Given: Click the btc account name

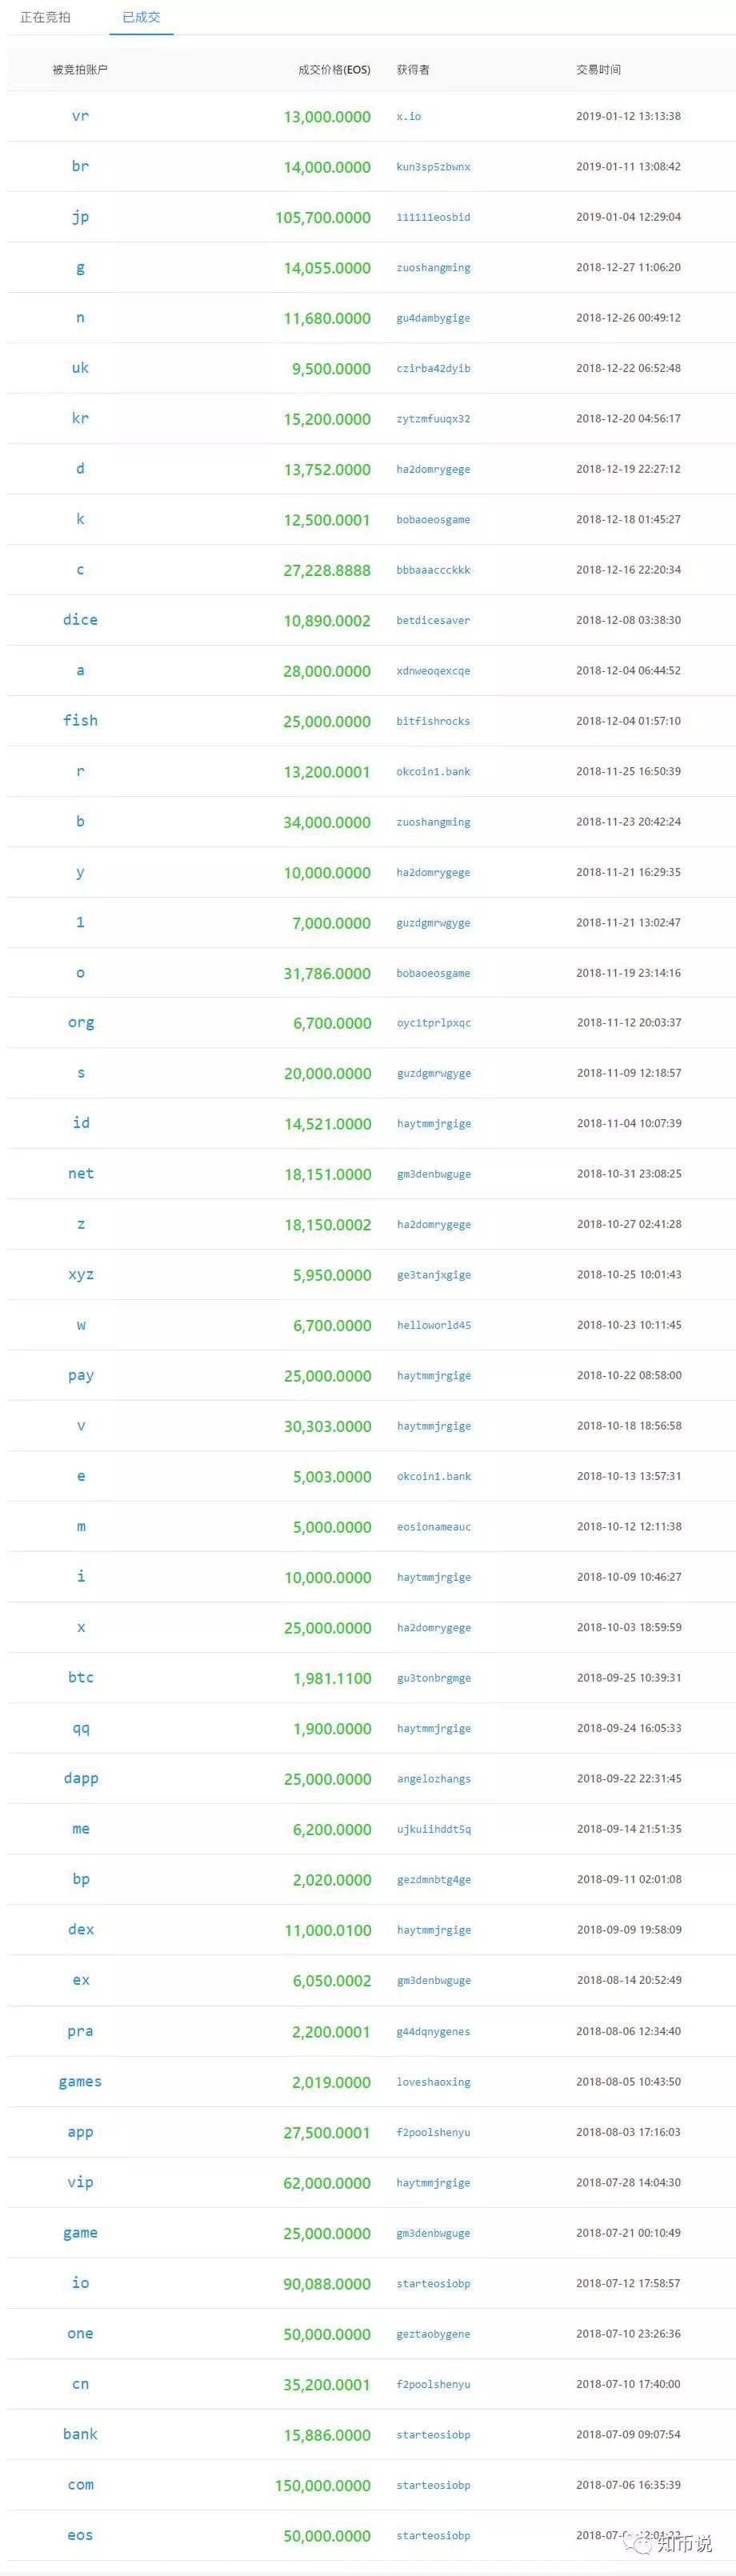Looking at the screenshot, I should tap(81, 1677).
